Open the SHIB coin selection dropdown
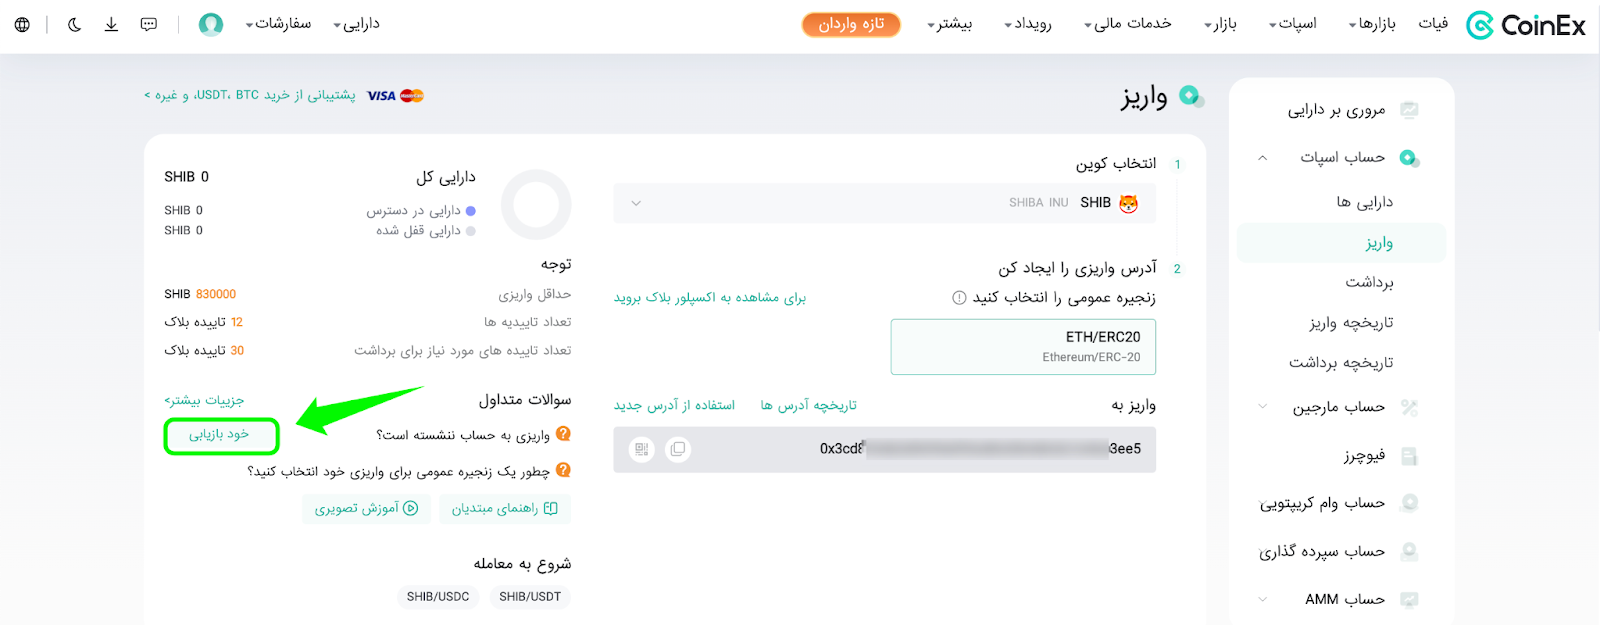 [x=884, y=203]
